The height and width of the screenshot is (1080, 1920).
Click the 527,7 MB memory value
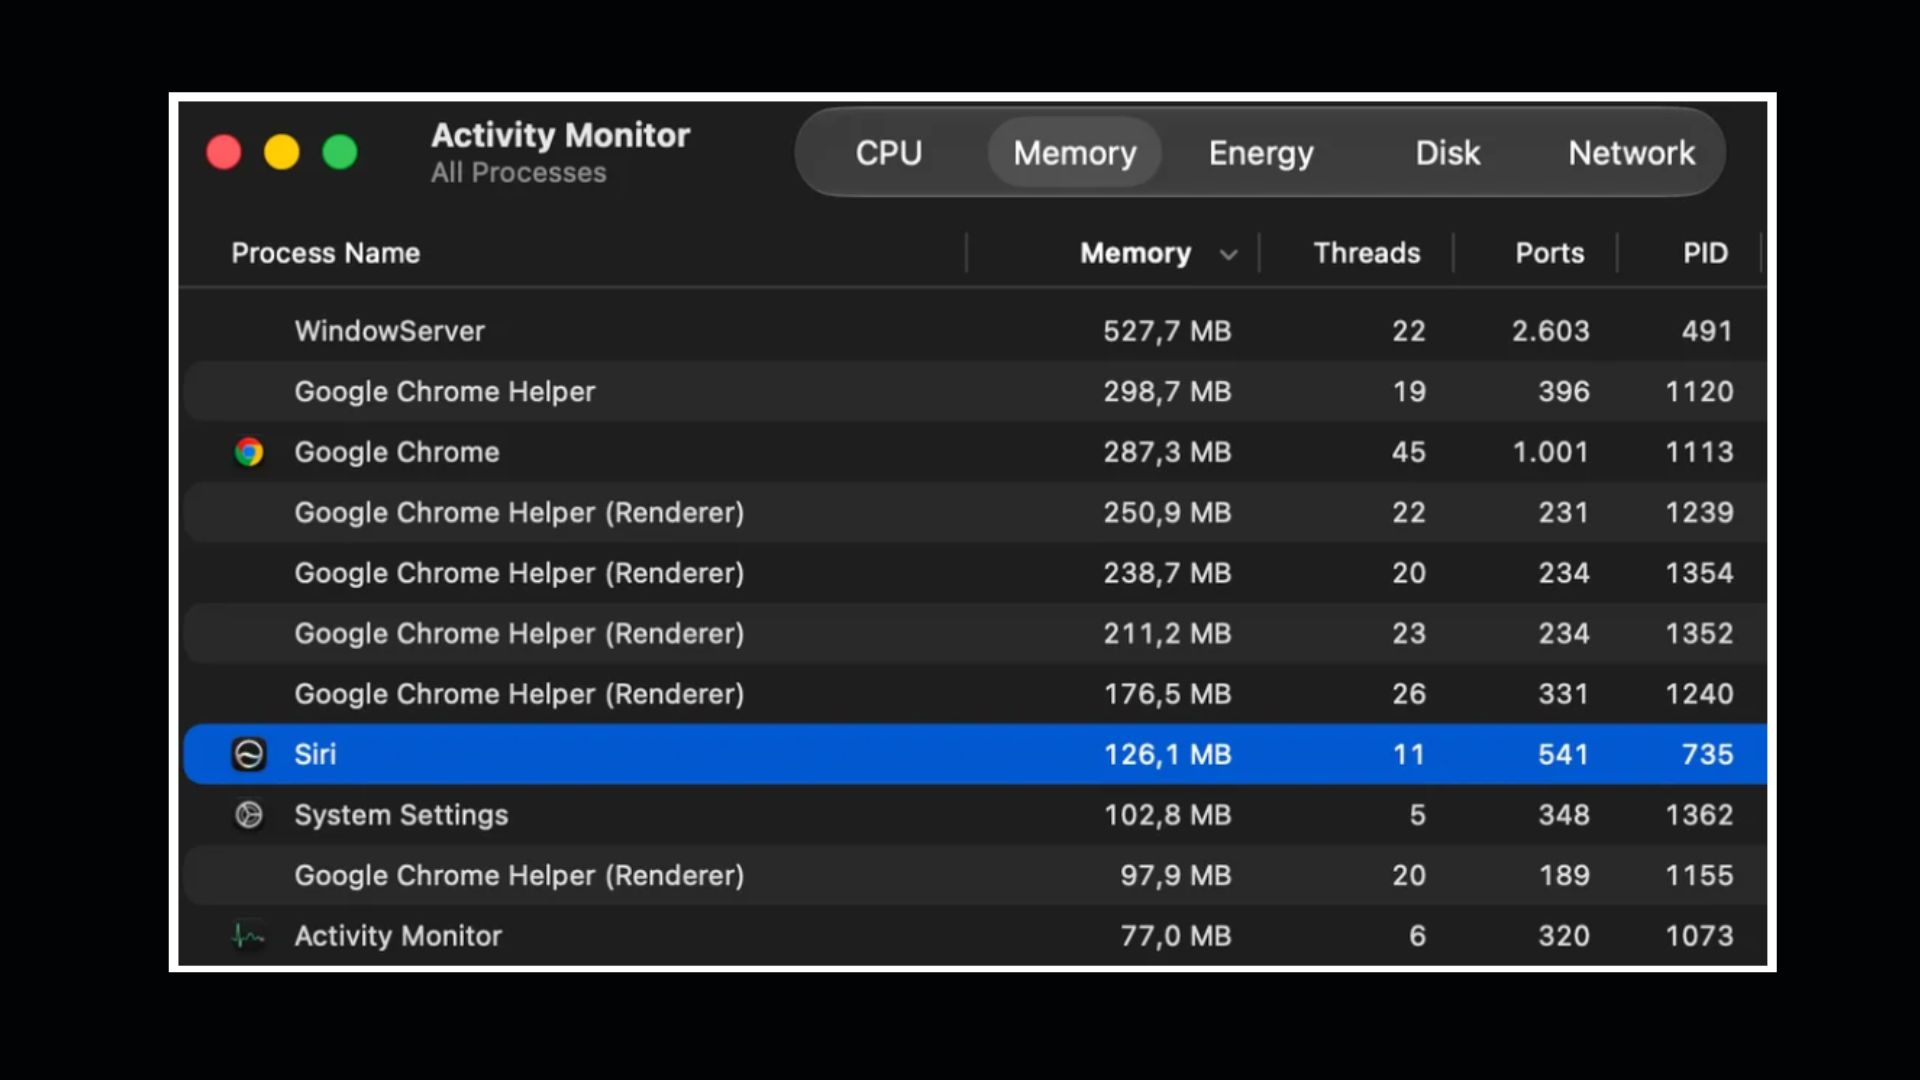tap(1167, 331)
